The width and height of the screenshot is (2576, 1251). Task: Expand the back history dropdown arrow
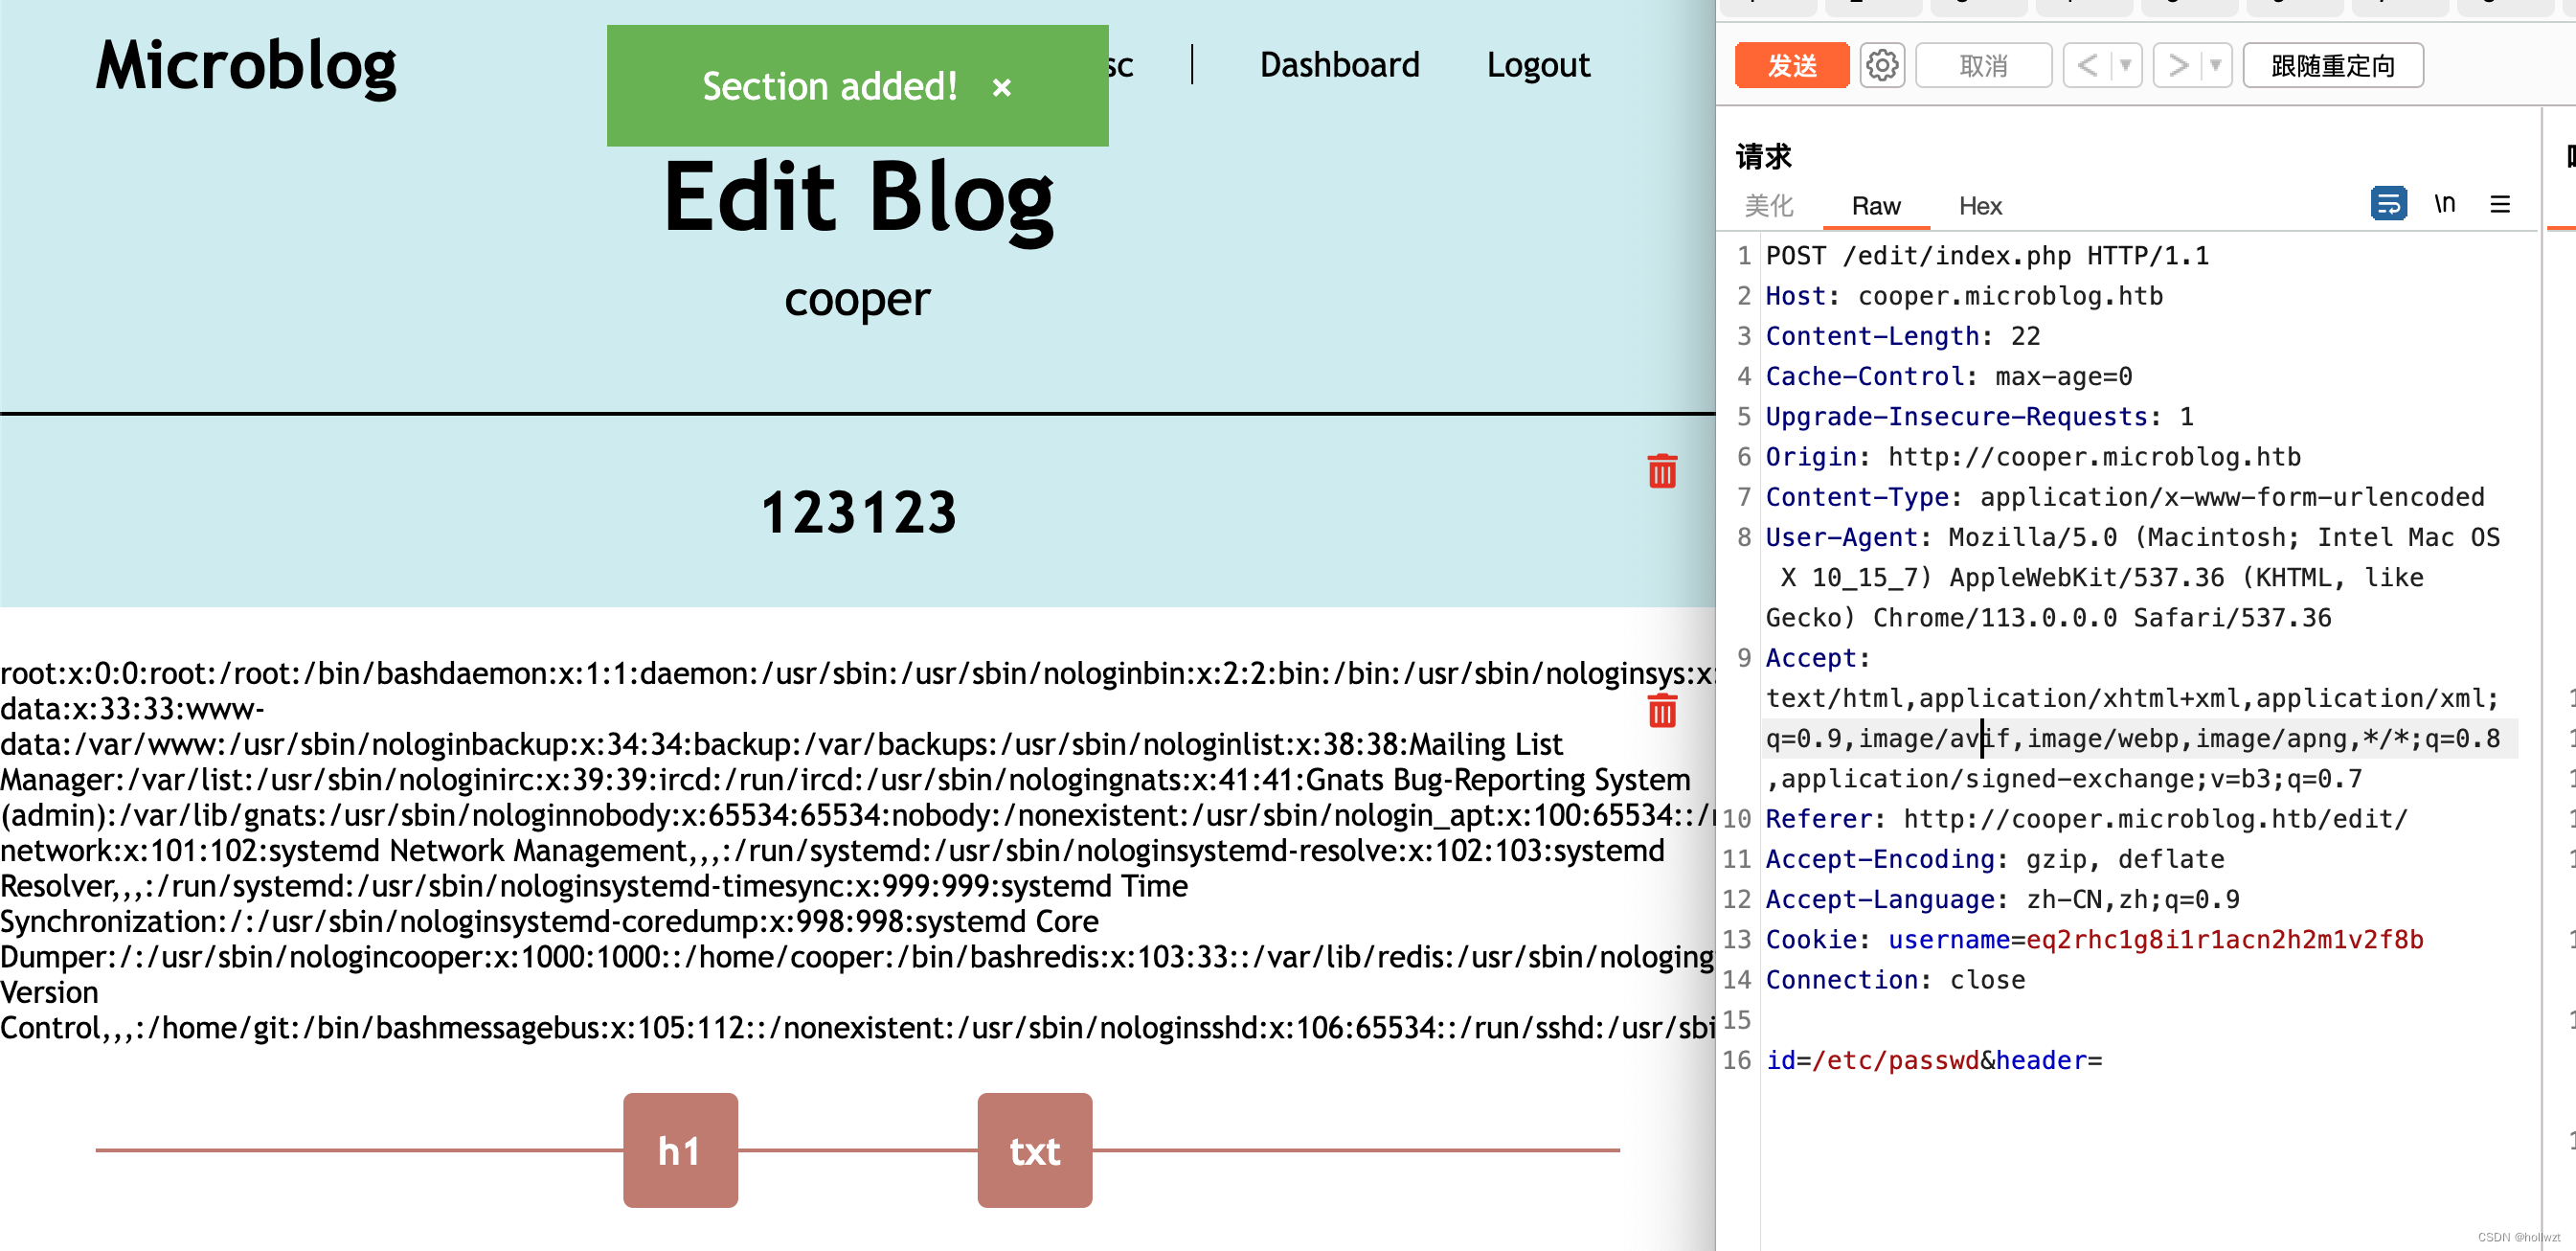click(x=2125, y=66)
